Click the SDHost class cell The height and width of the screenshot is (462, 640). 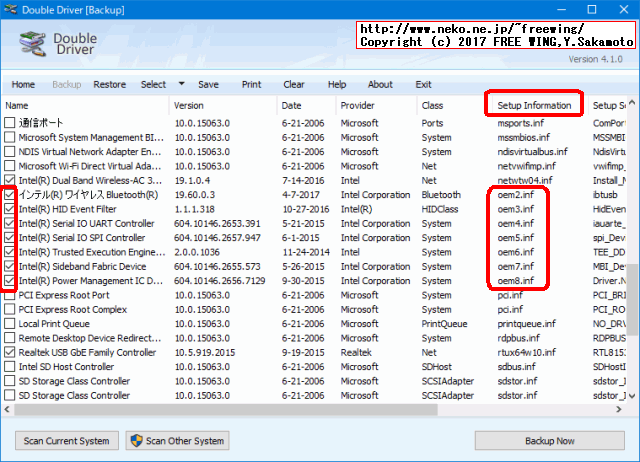pyautogui.click(x=436, y=366)
